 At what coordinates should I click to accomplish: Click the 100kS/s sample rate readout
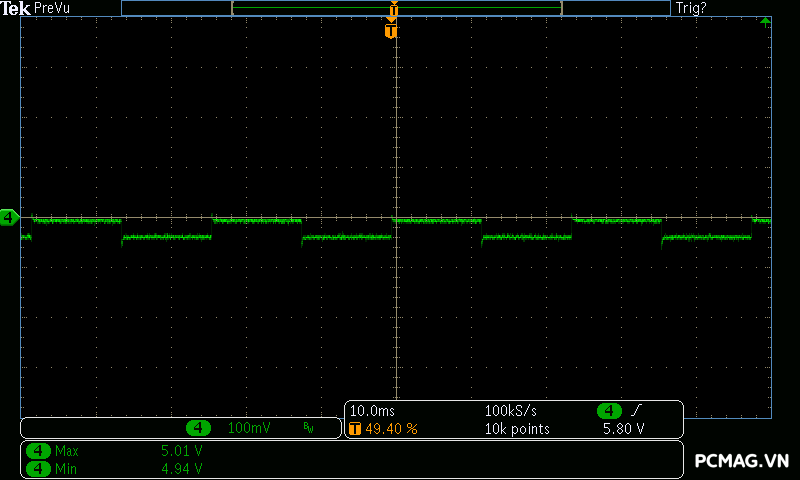click(510, 411)
